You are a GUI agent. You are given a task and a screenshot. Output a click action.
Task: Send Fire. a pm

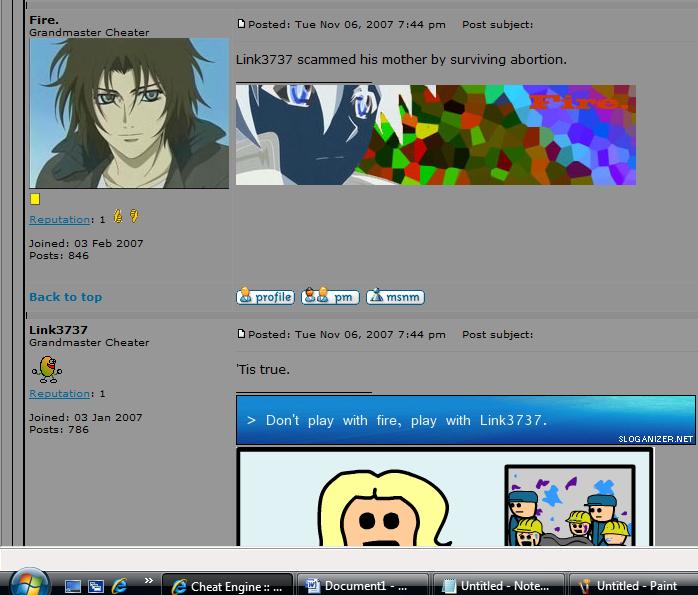[330, 296]
